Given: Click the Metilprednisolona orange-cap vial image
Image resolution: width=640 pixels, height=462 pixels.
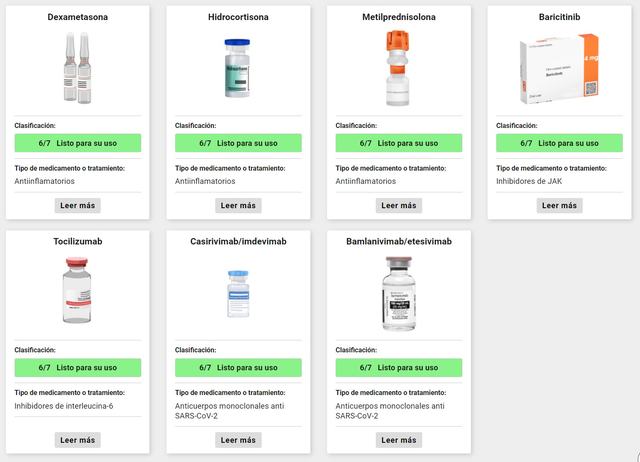Looking at the screenshot, I should coord(398,68).
